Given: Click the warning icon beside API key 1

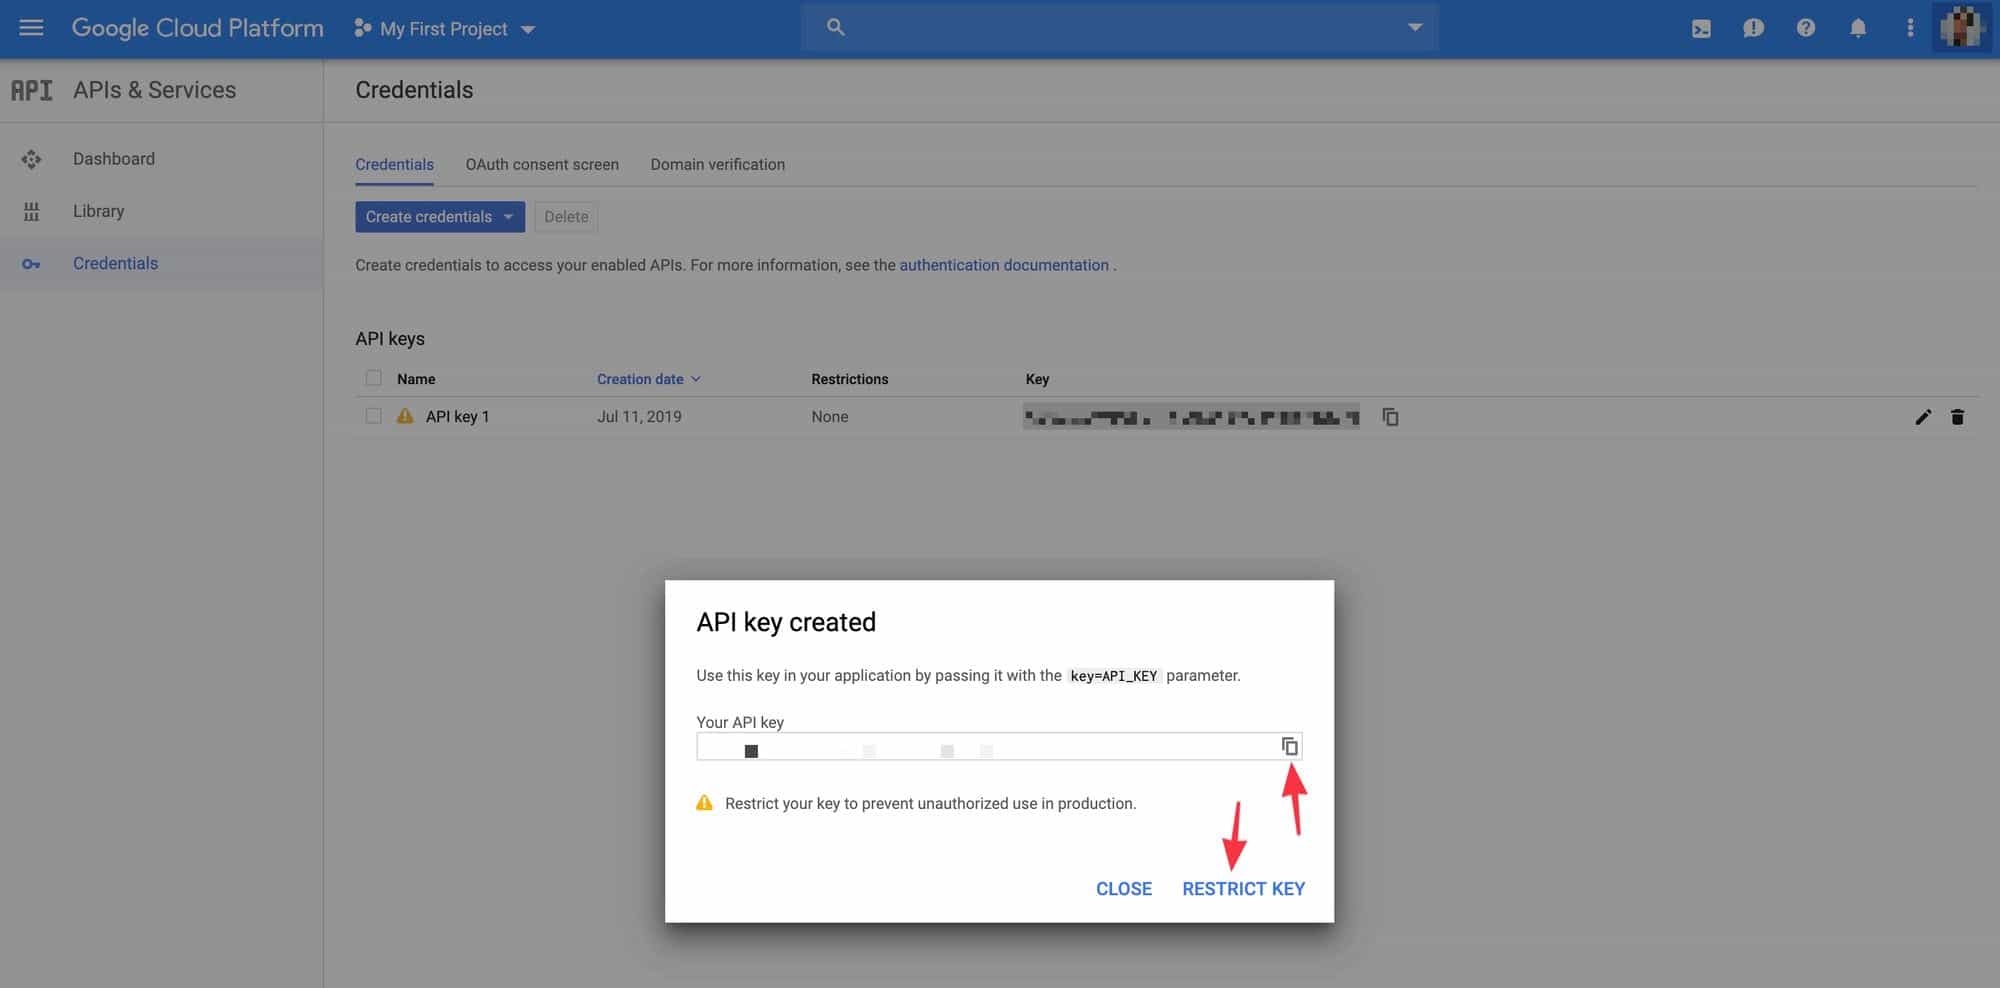Looking at the screenshot, I should pyautogui.click(x=405, y=416).
